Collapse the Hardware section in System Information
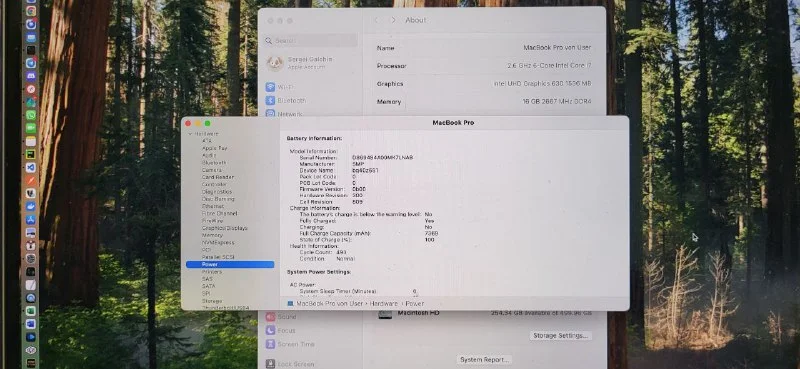800x369 pixels. tap(190, 134)
